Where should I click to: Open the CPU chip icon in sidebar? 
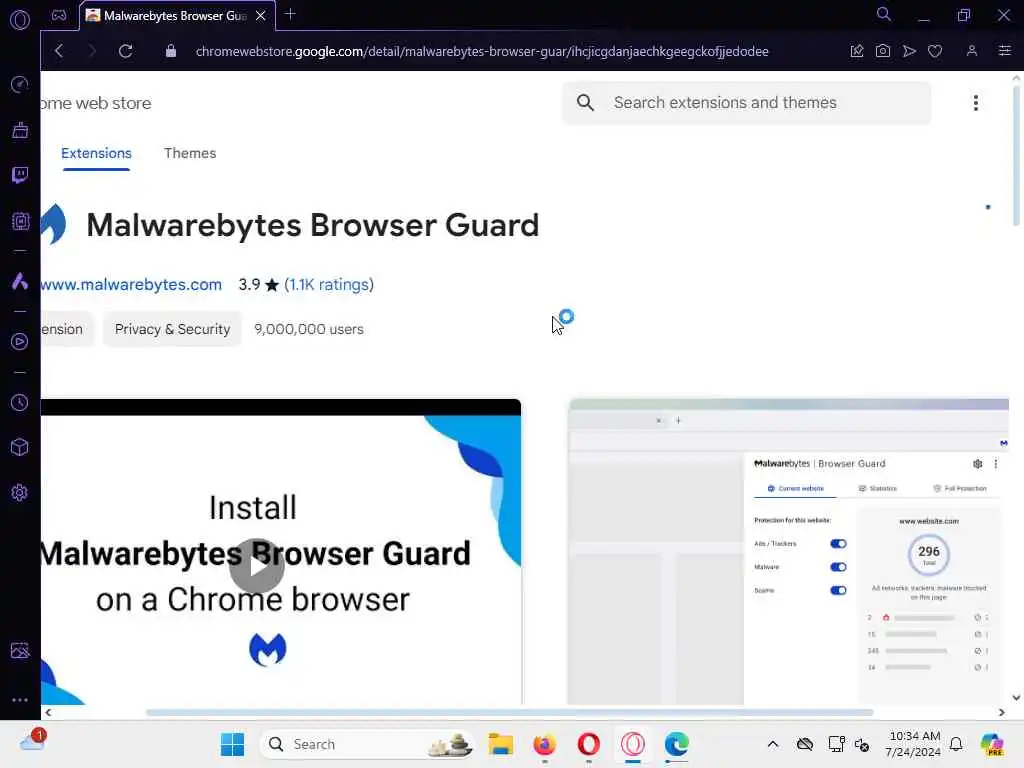20,221
